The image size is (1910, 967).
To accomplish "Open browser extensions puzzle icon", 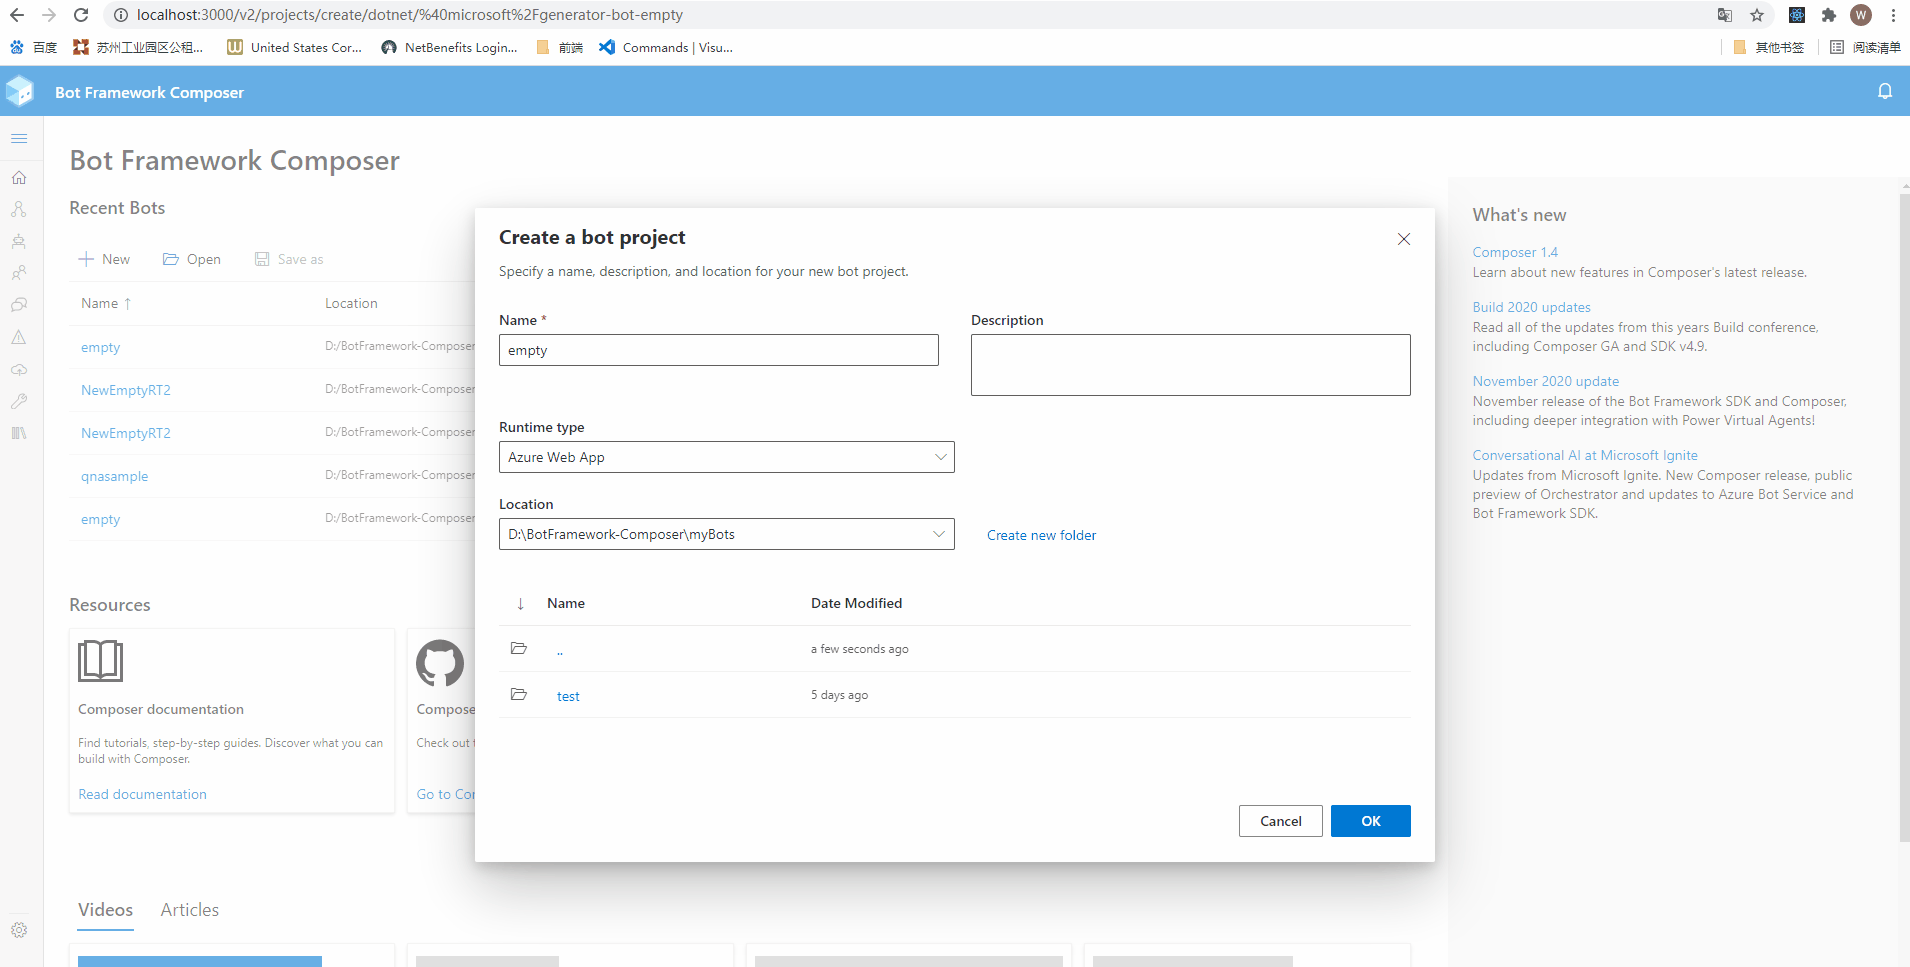I will coord(1829,15).
